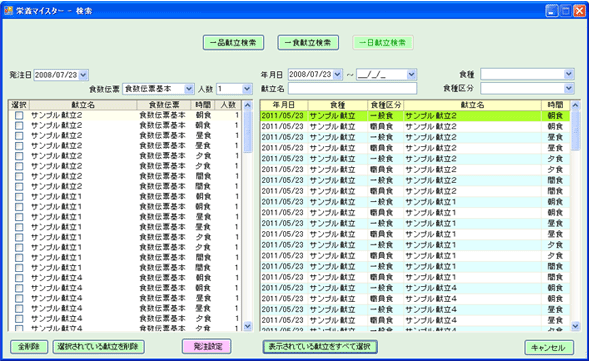Click right table scrollbar down arrow
590x361 pixels.
tap(575, 326)
